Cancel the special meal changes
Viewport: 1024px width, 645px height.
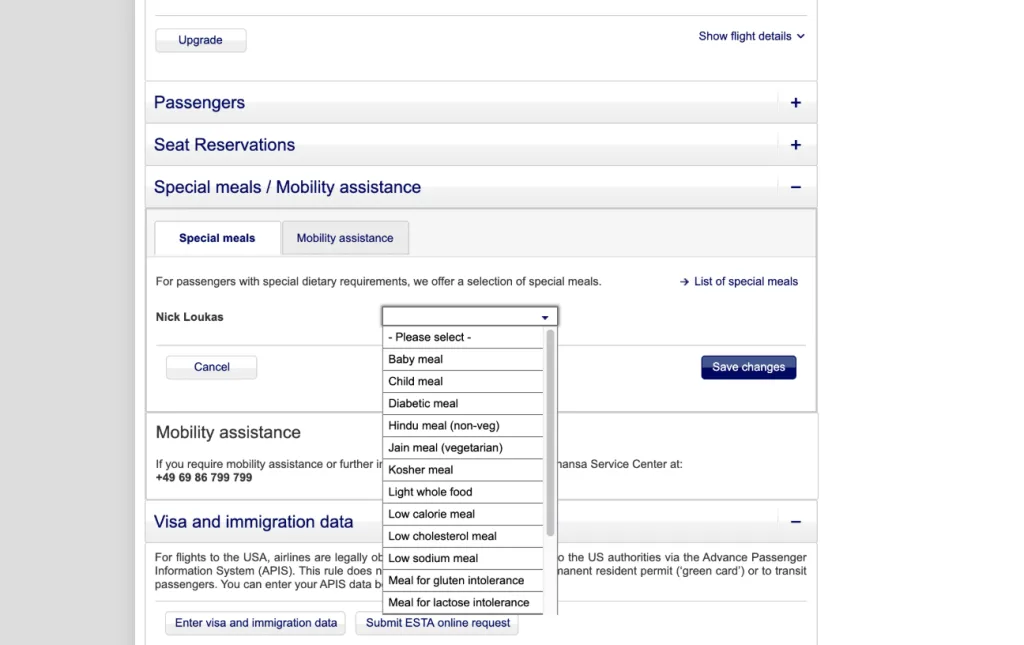[x=212, y=368]
